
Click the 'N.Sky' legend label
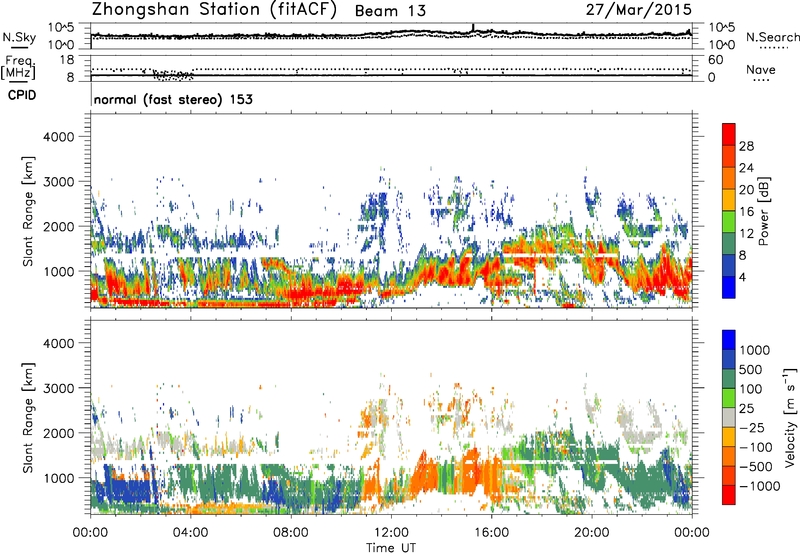19,37
